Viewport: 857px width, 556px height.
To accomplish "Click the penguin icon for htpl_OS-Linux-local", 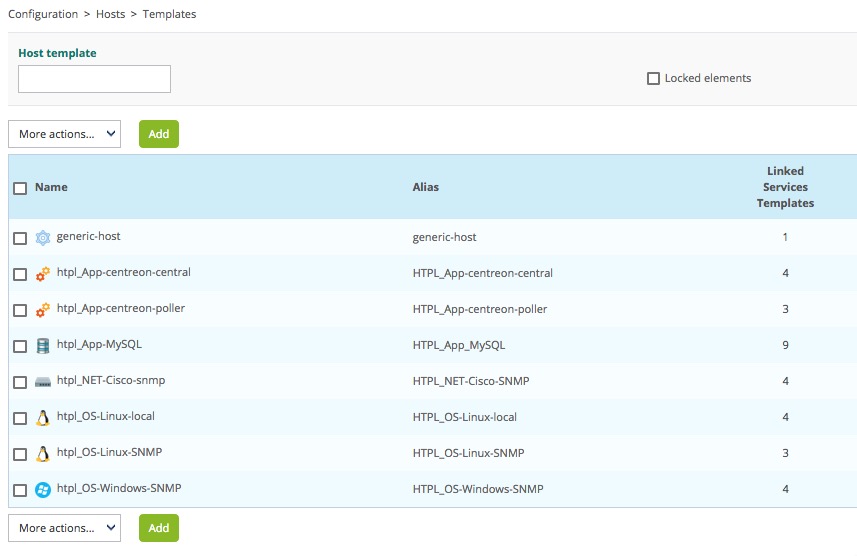I will 43,418.
